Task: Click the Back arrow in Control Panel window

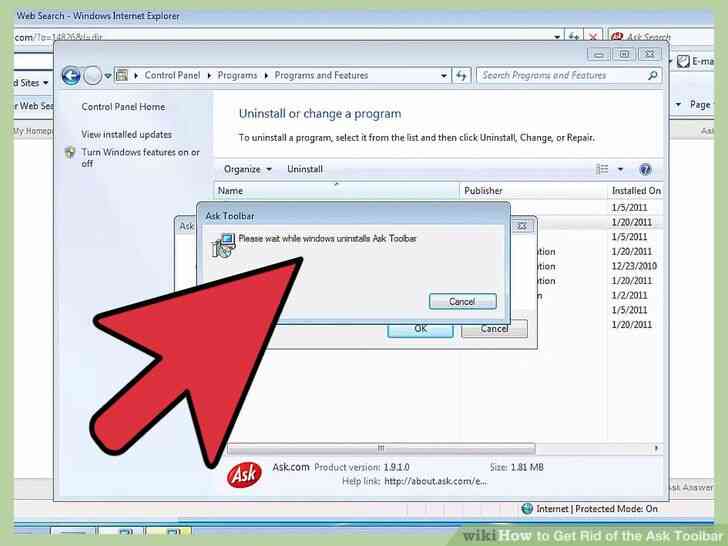Action: pyautogui.click(x=71, y=76)
